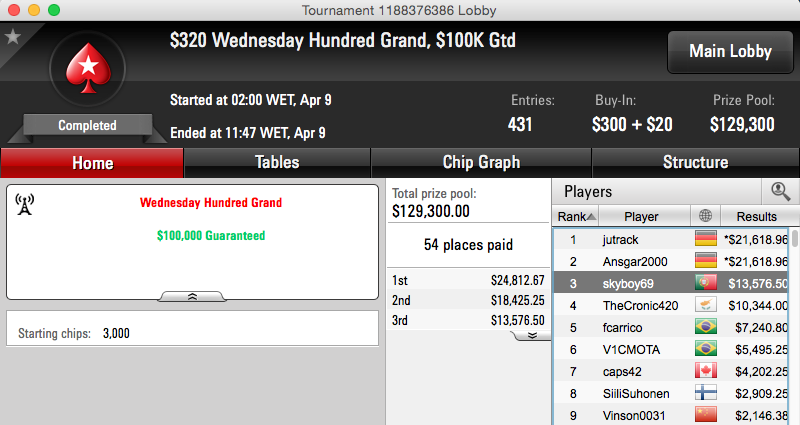This screenshot has height=425, width=800.
Task: Click the broadcast antenna icon
Action: tap(24, 204)
